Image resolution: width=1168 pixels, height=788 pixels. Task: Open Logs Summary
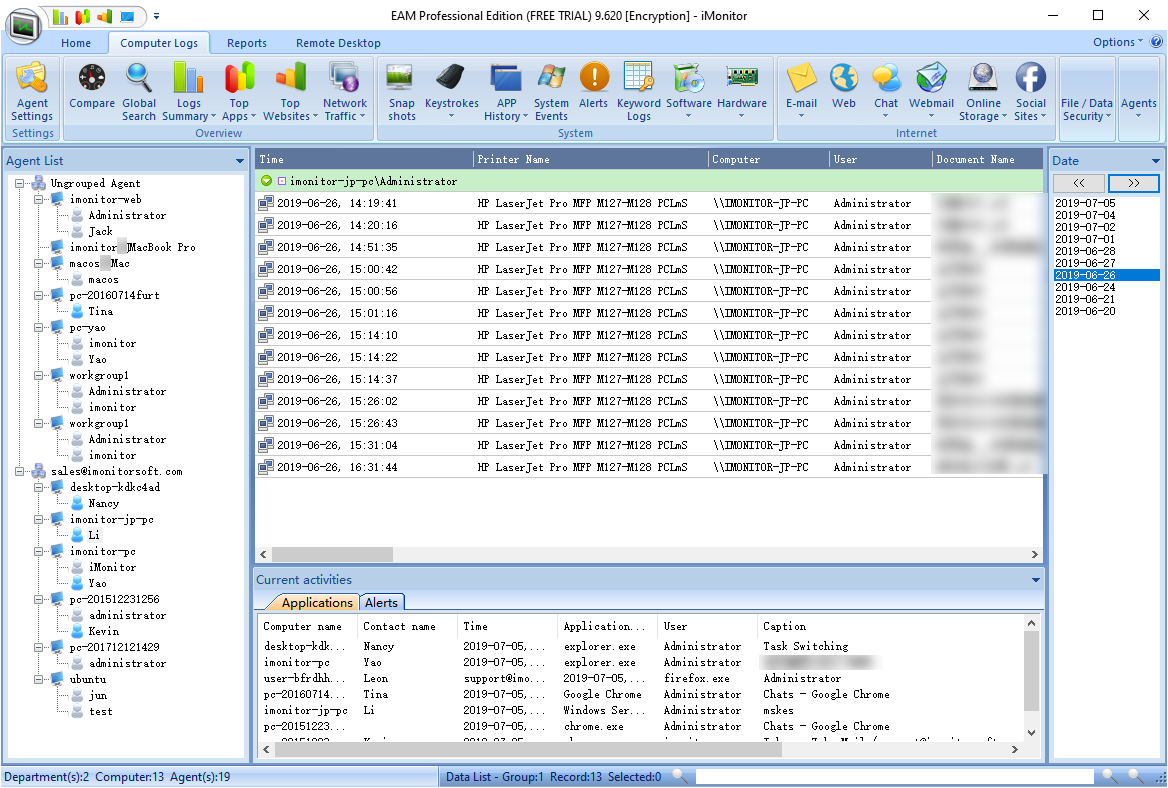(188, 92)
